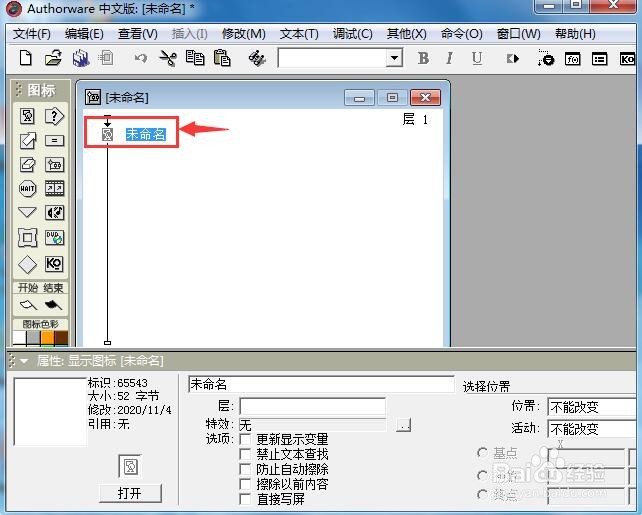Click the Paste clipboard icon

click(x=222, y=58)
